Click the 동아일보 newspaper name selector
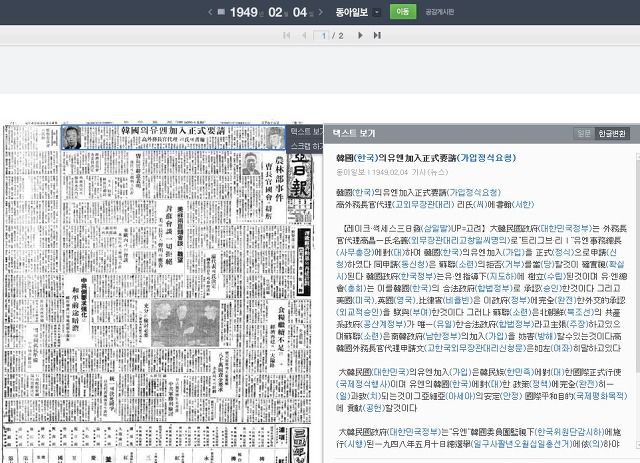 352,12
